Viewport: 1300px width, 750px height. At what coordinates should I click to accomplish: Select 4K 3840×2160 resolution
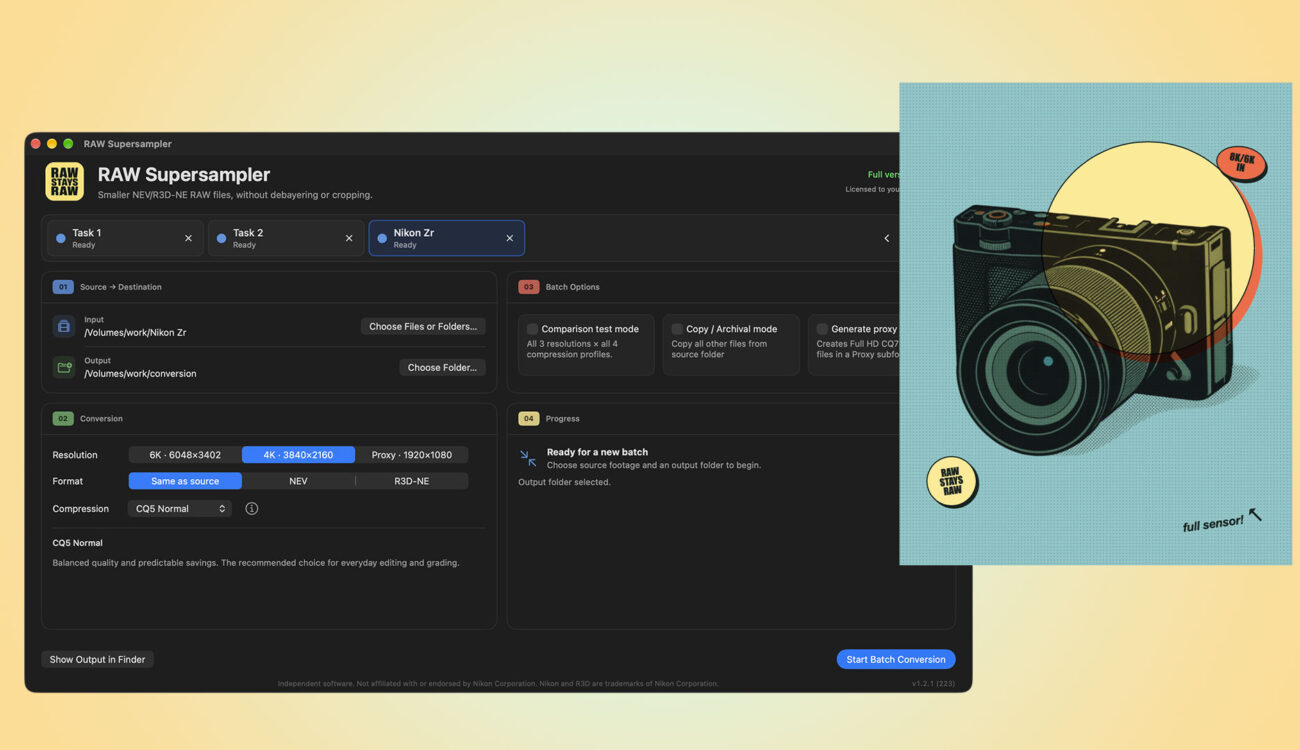pos(298,455)
